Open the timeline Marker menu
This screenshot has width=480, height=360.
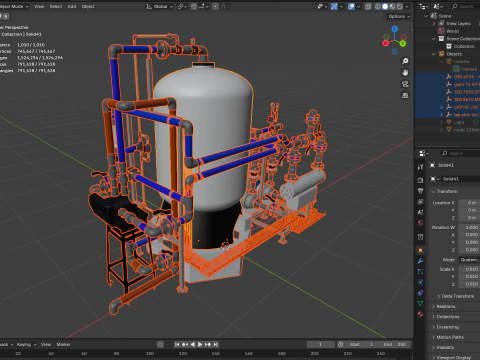(63, 344)
